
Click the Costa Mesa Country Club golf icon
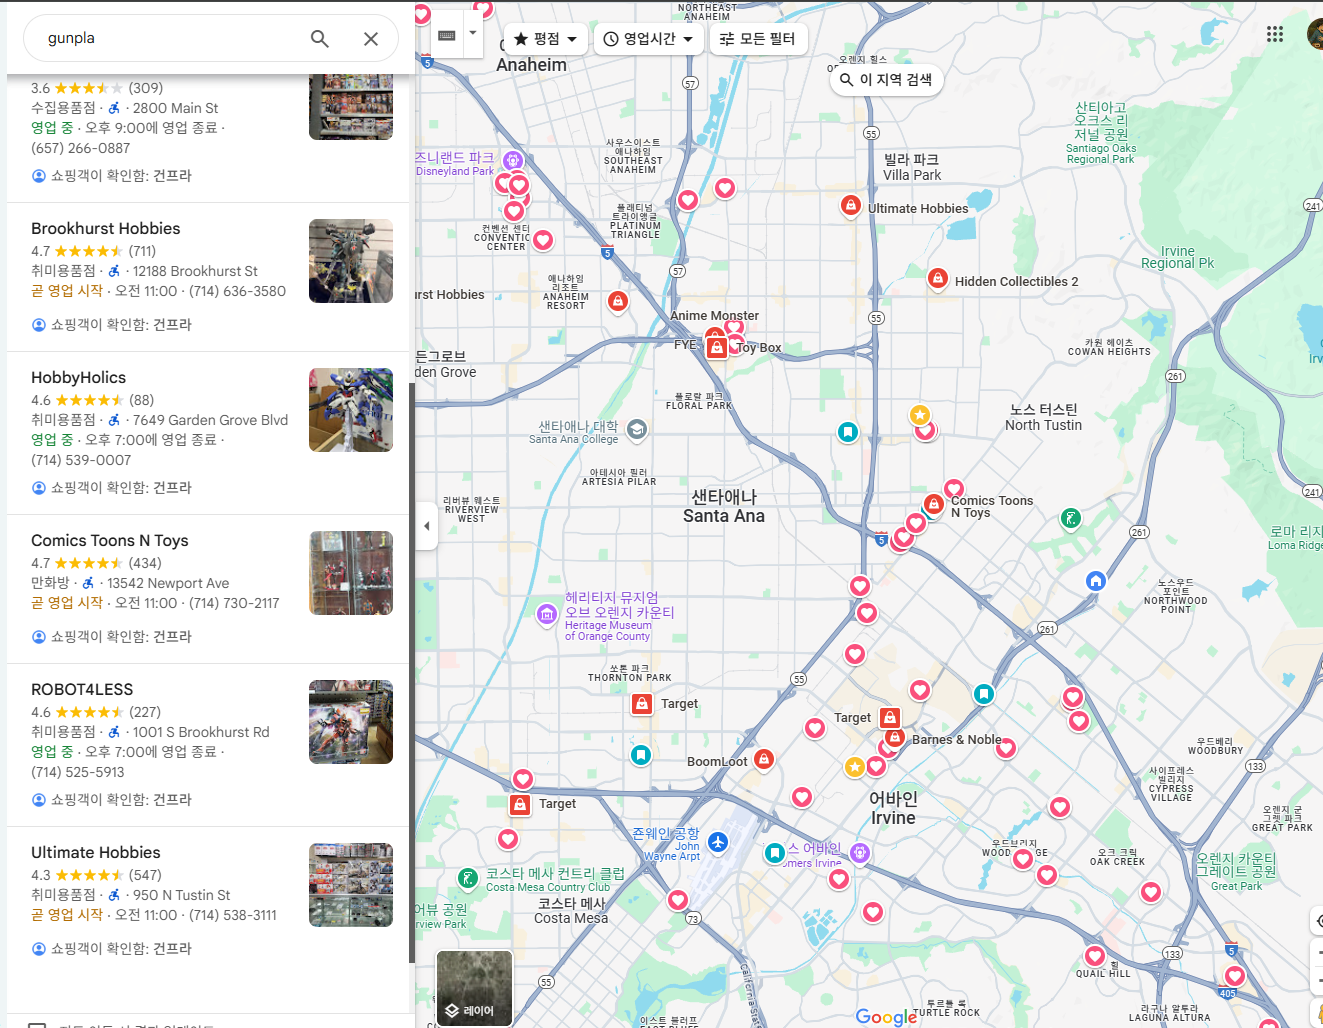coord(467,878)
